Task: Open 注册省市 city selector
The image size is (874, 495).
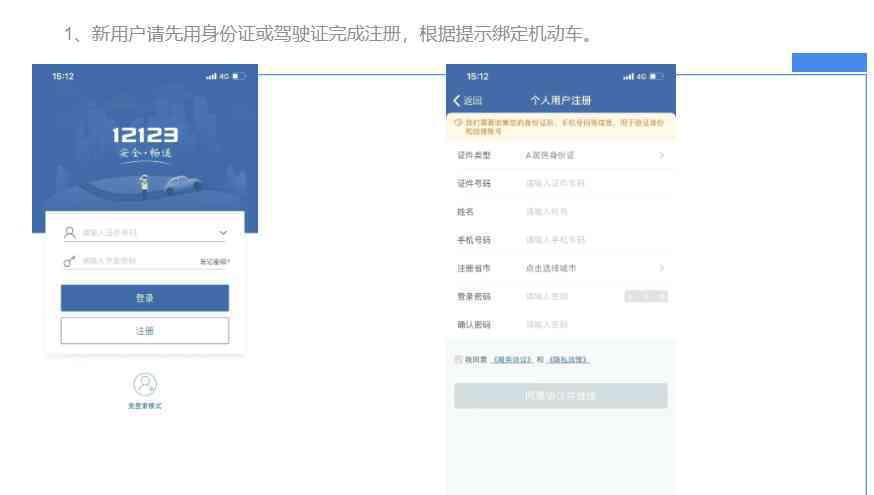Action: point(594,269)
